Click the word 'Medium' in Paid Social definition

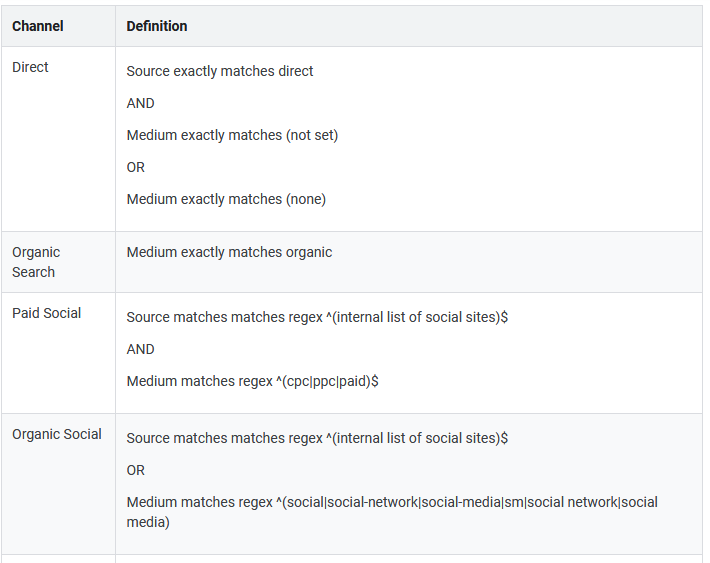coord(149,381)
